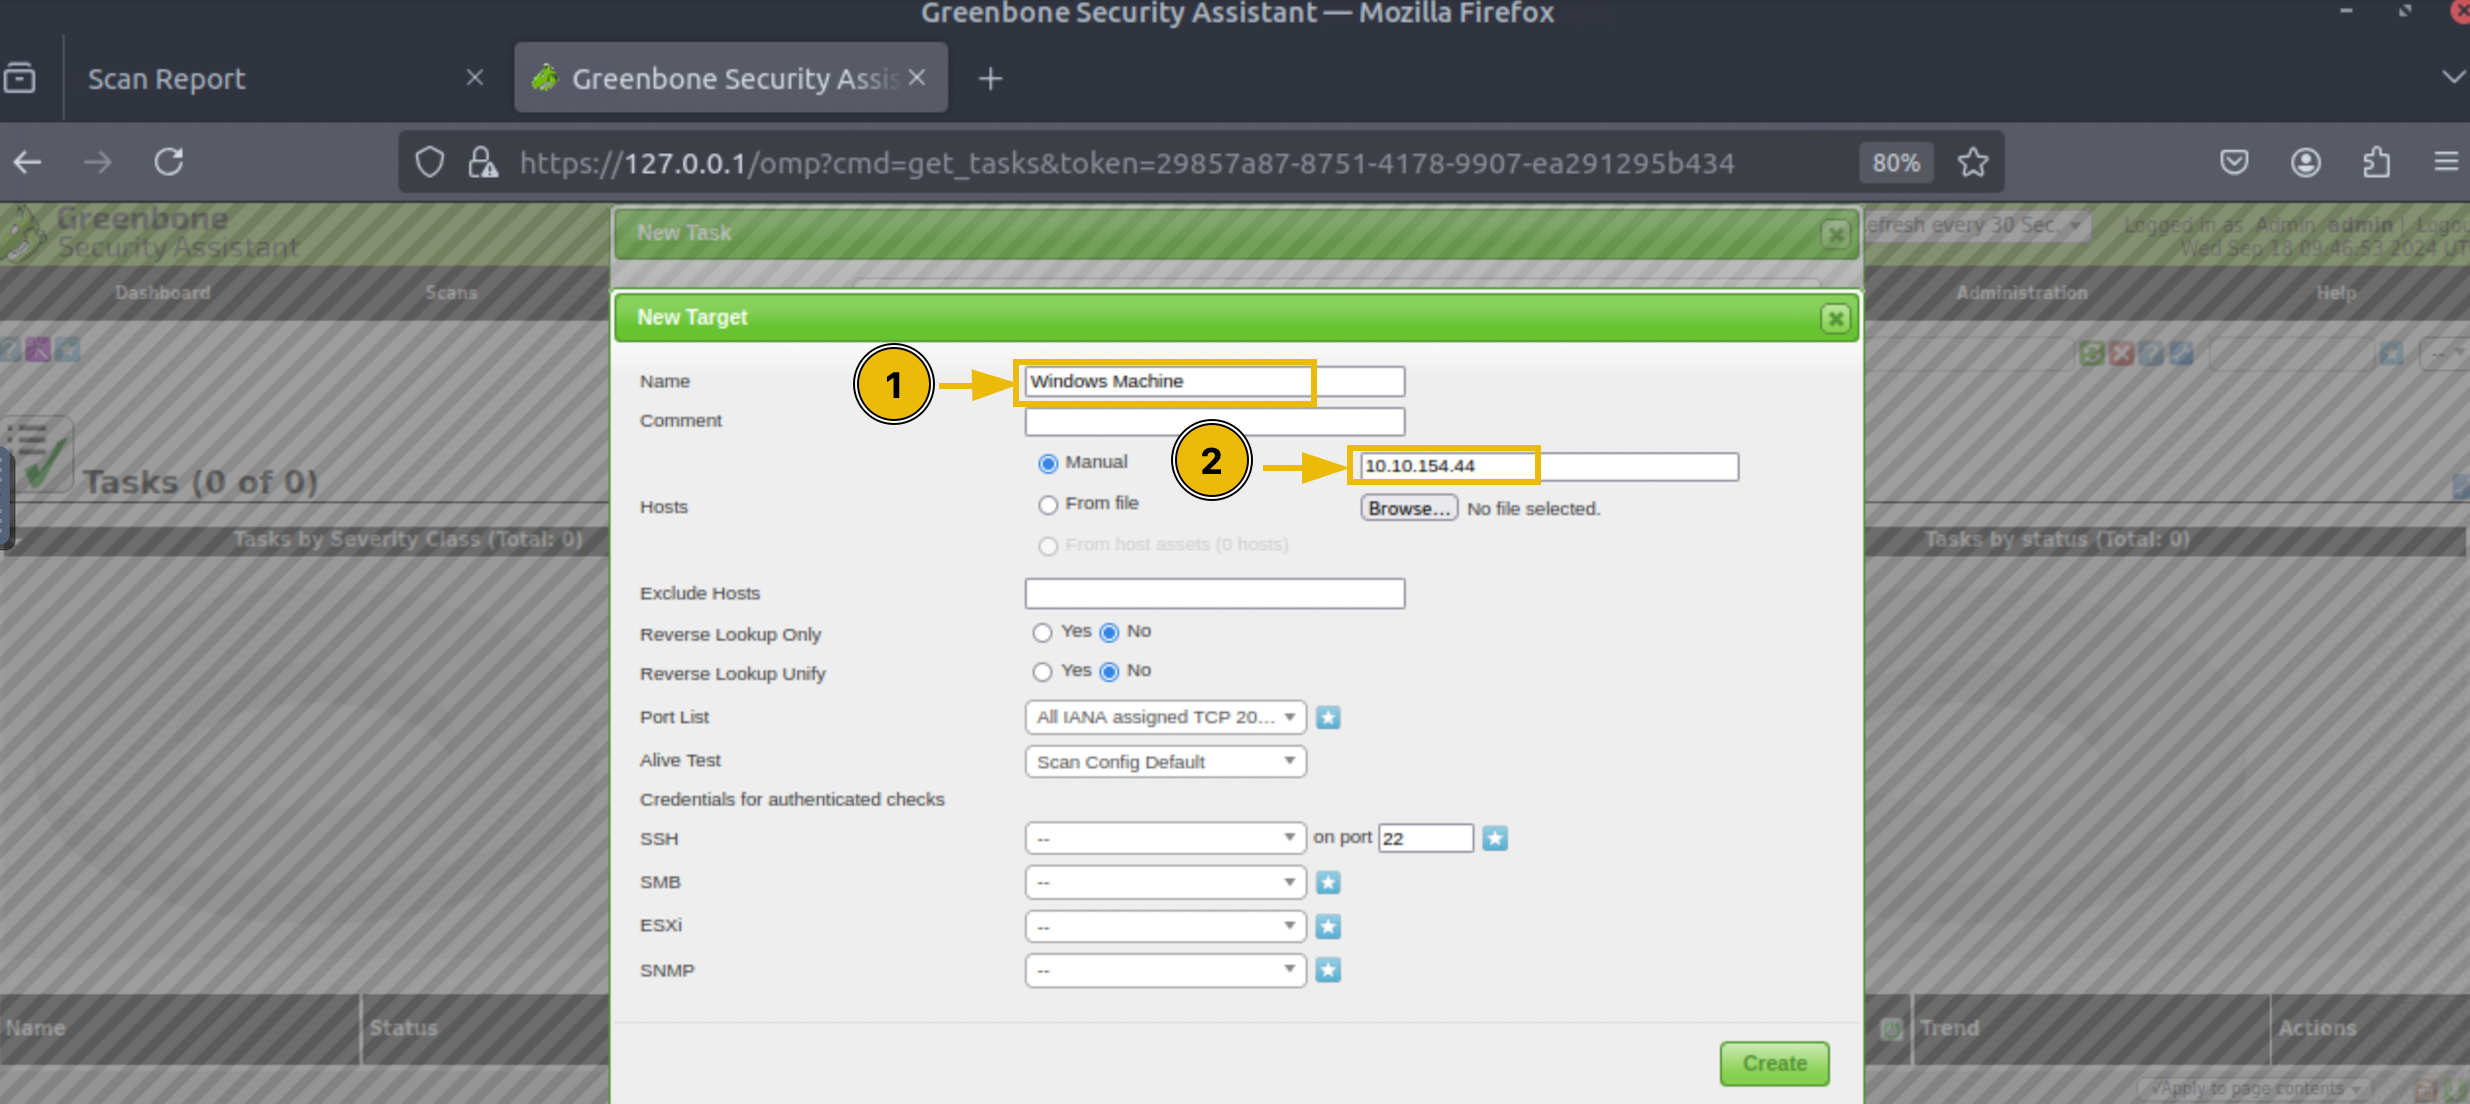Click the Exclude Hosts input field

click(1214, 594)
